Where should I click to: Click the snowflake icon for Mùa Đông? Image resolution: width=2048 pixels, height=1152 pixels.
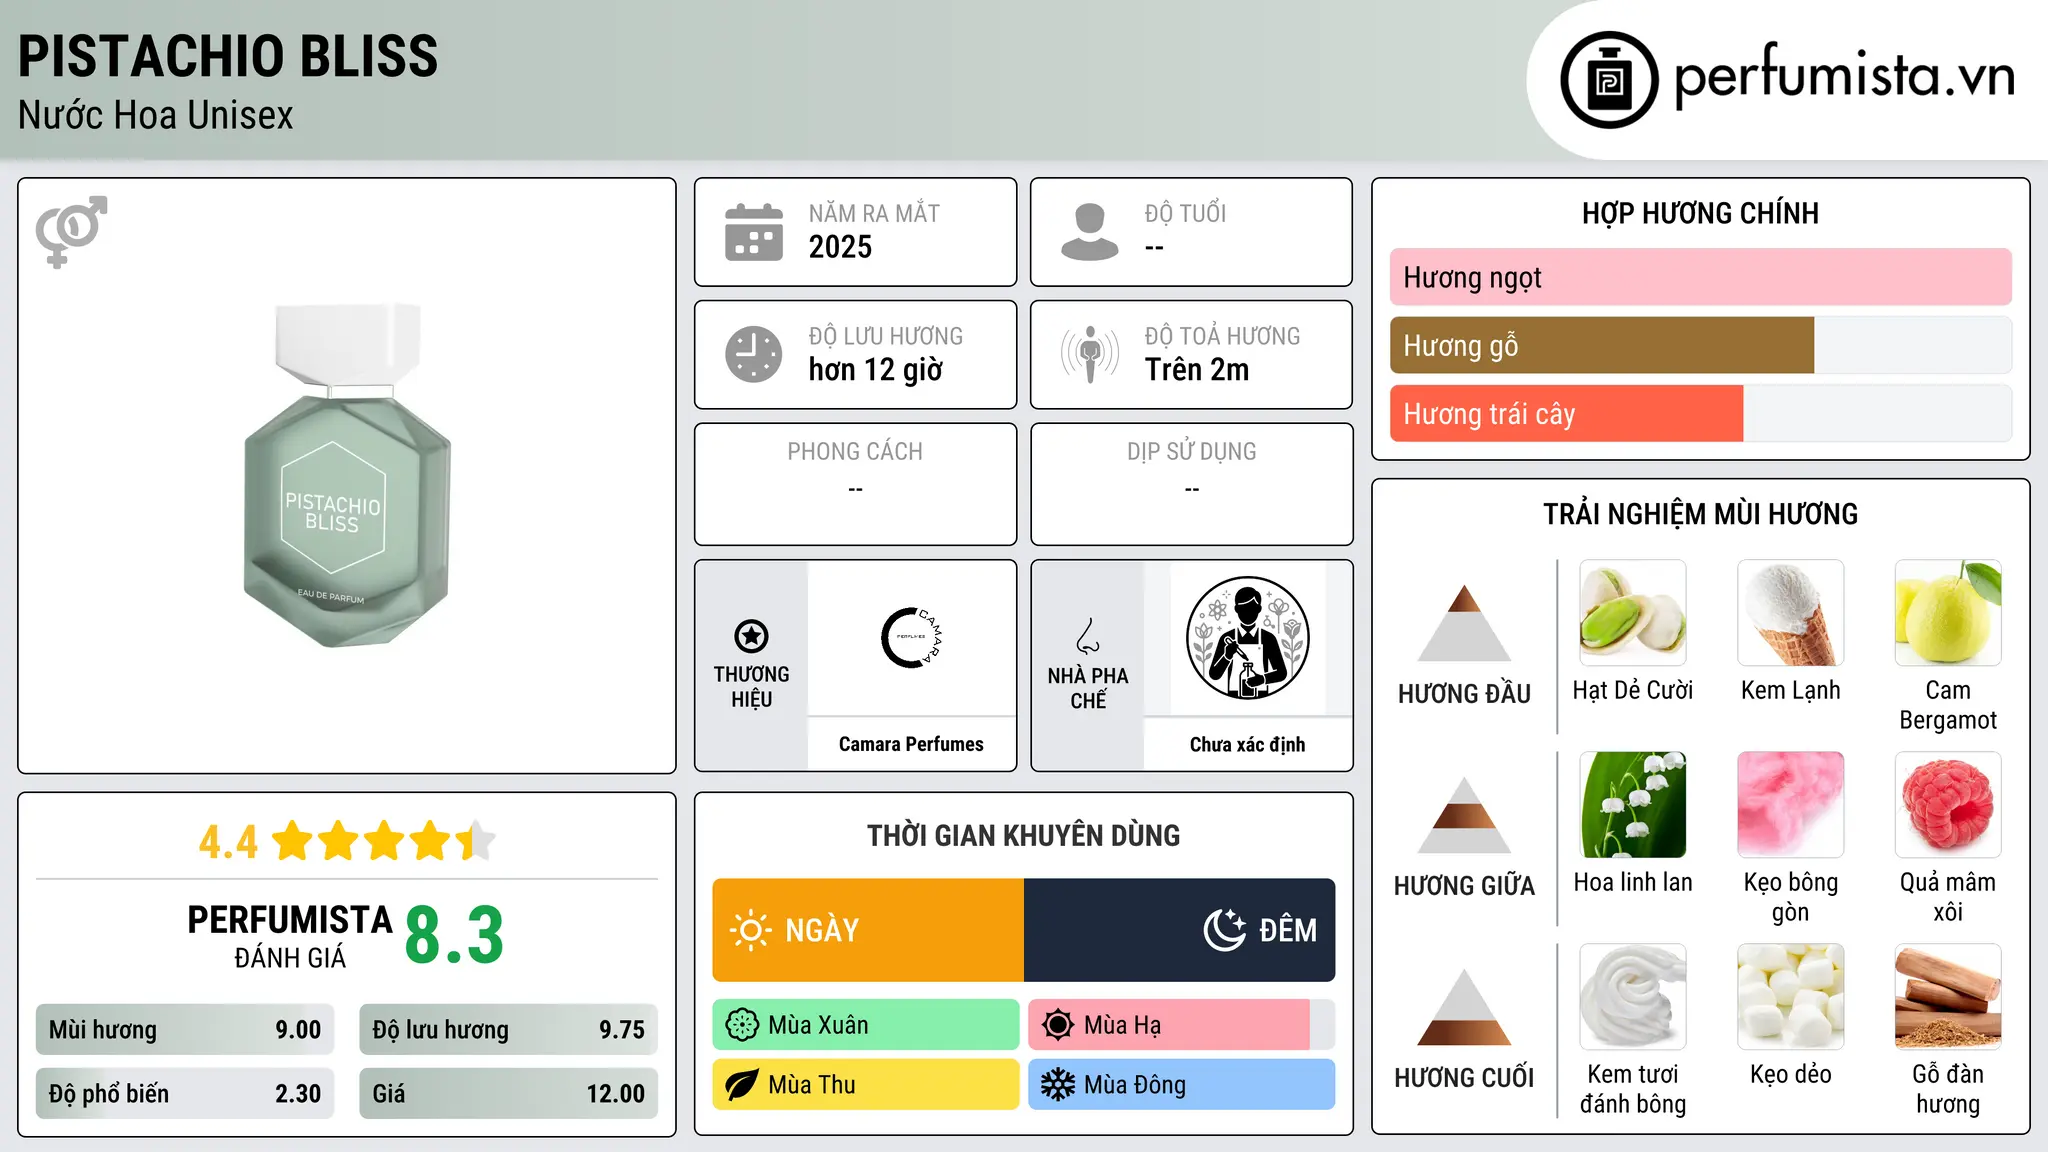click(x=1058, y=1085)
